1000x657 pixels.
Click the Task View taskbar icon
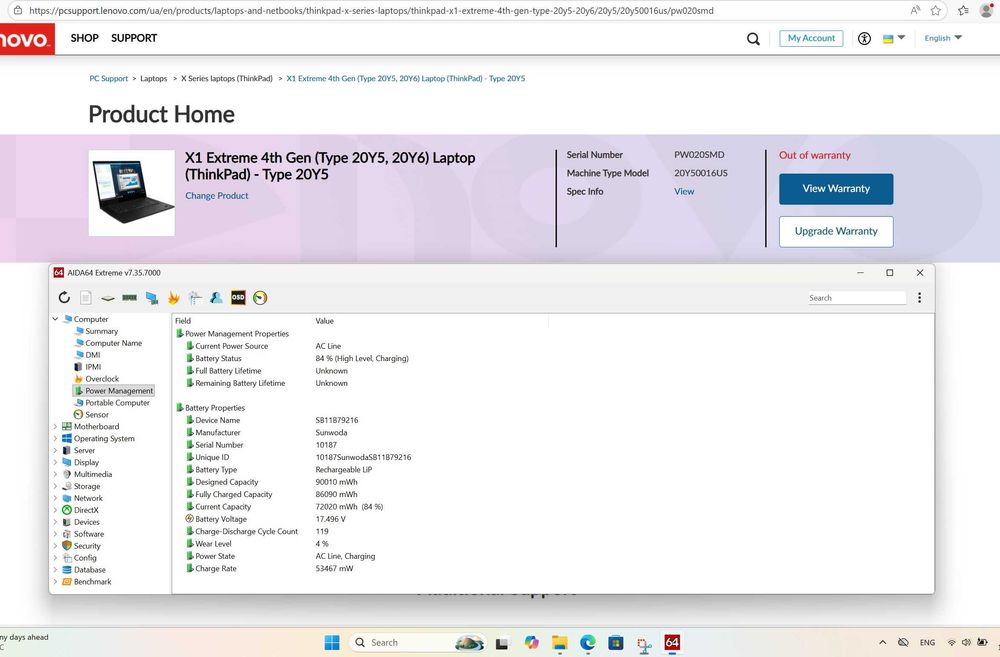pos(502,643)
